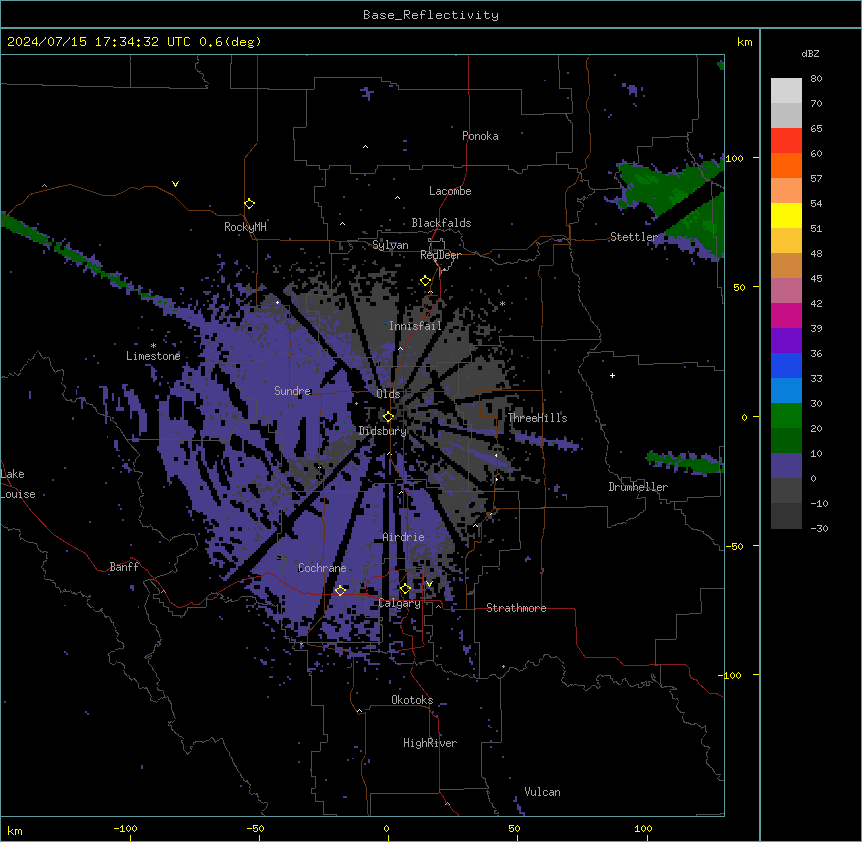Click the RedDeer city label
Viewport: 862px width, 842px height.
pos(440,255)
